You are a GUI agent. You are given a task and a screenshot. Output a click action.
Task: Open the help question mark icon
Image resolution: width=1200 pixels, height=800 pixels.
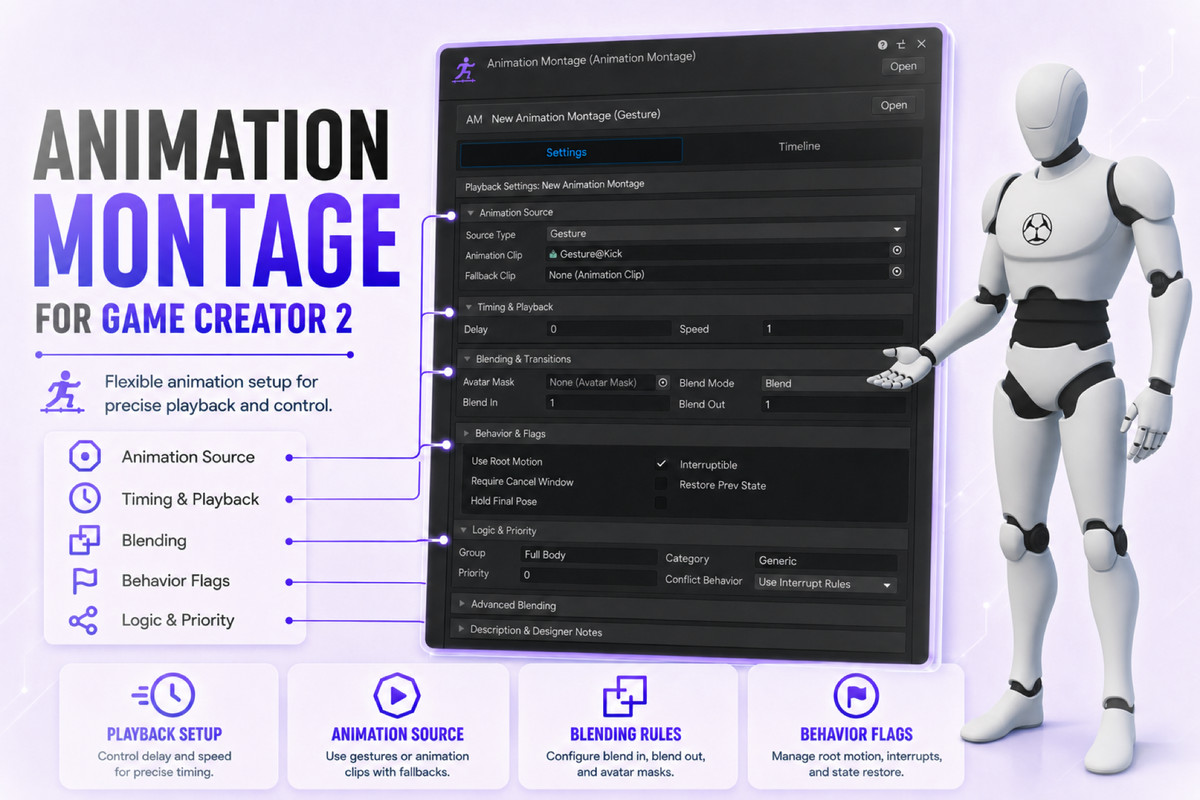882,45
